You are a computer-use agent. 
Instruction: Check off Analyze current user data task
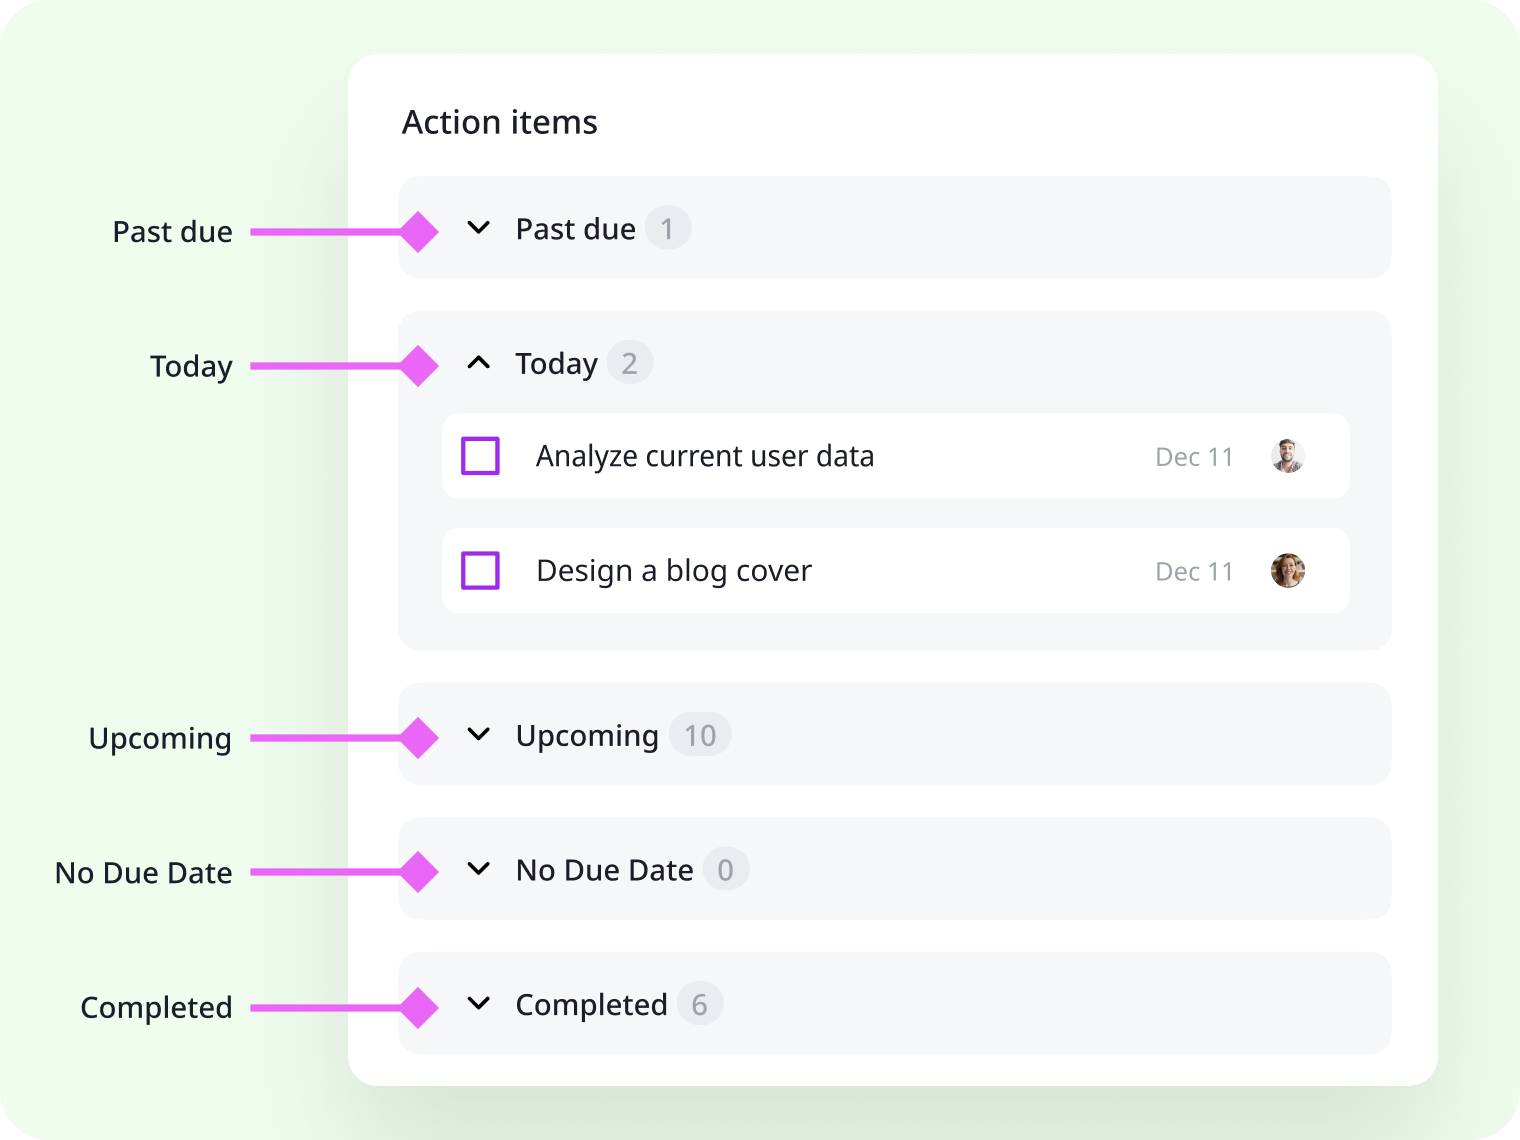480,456
